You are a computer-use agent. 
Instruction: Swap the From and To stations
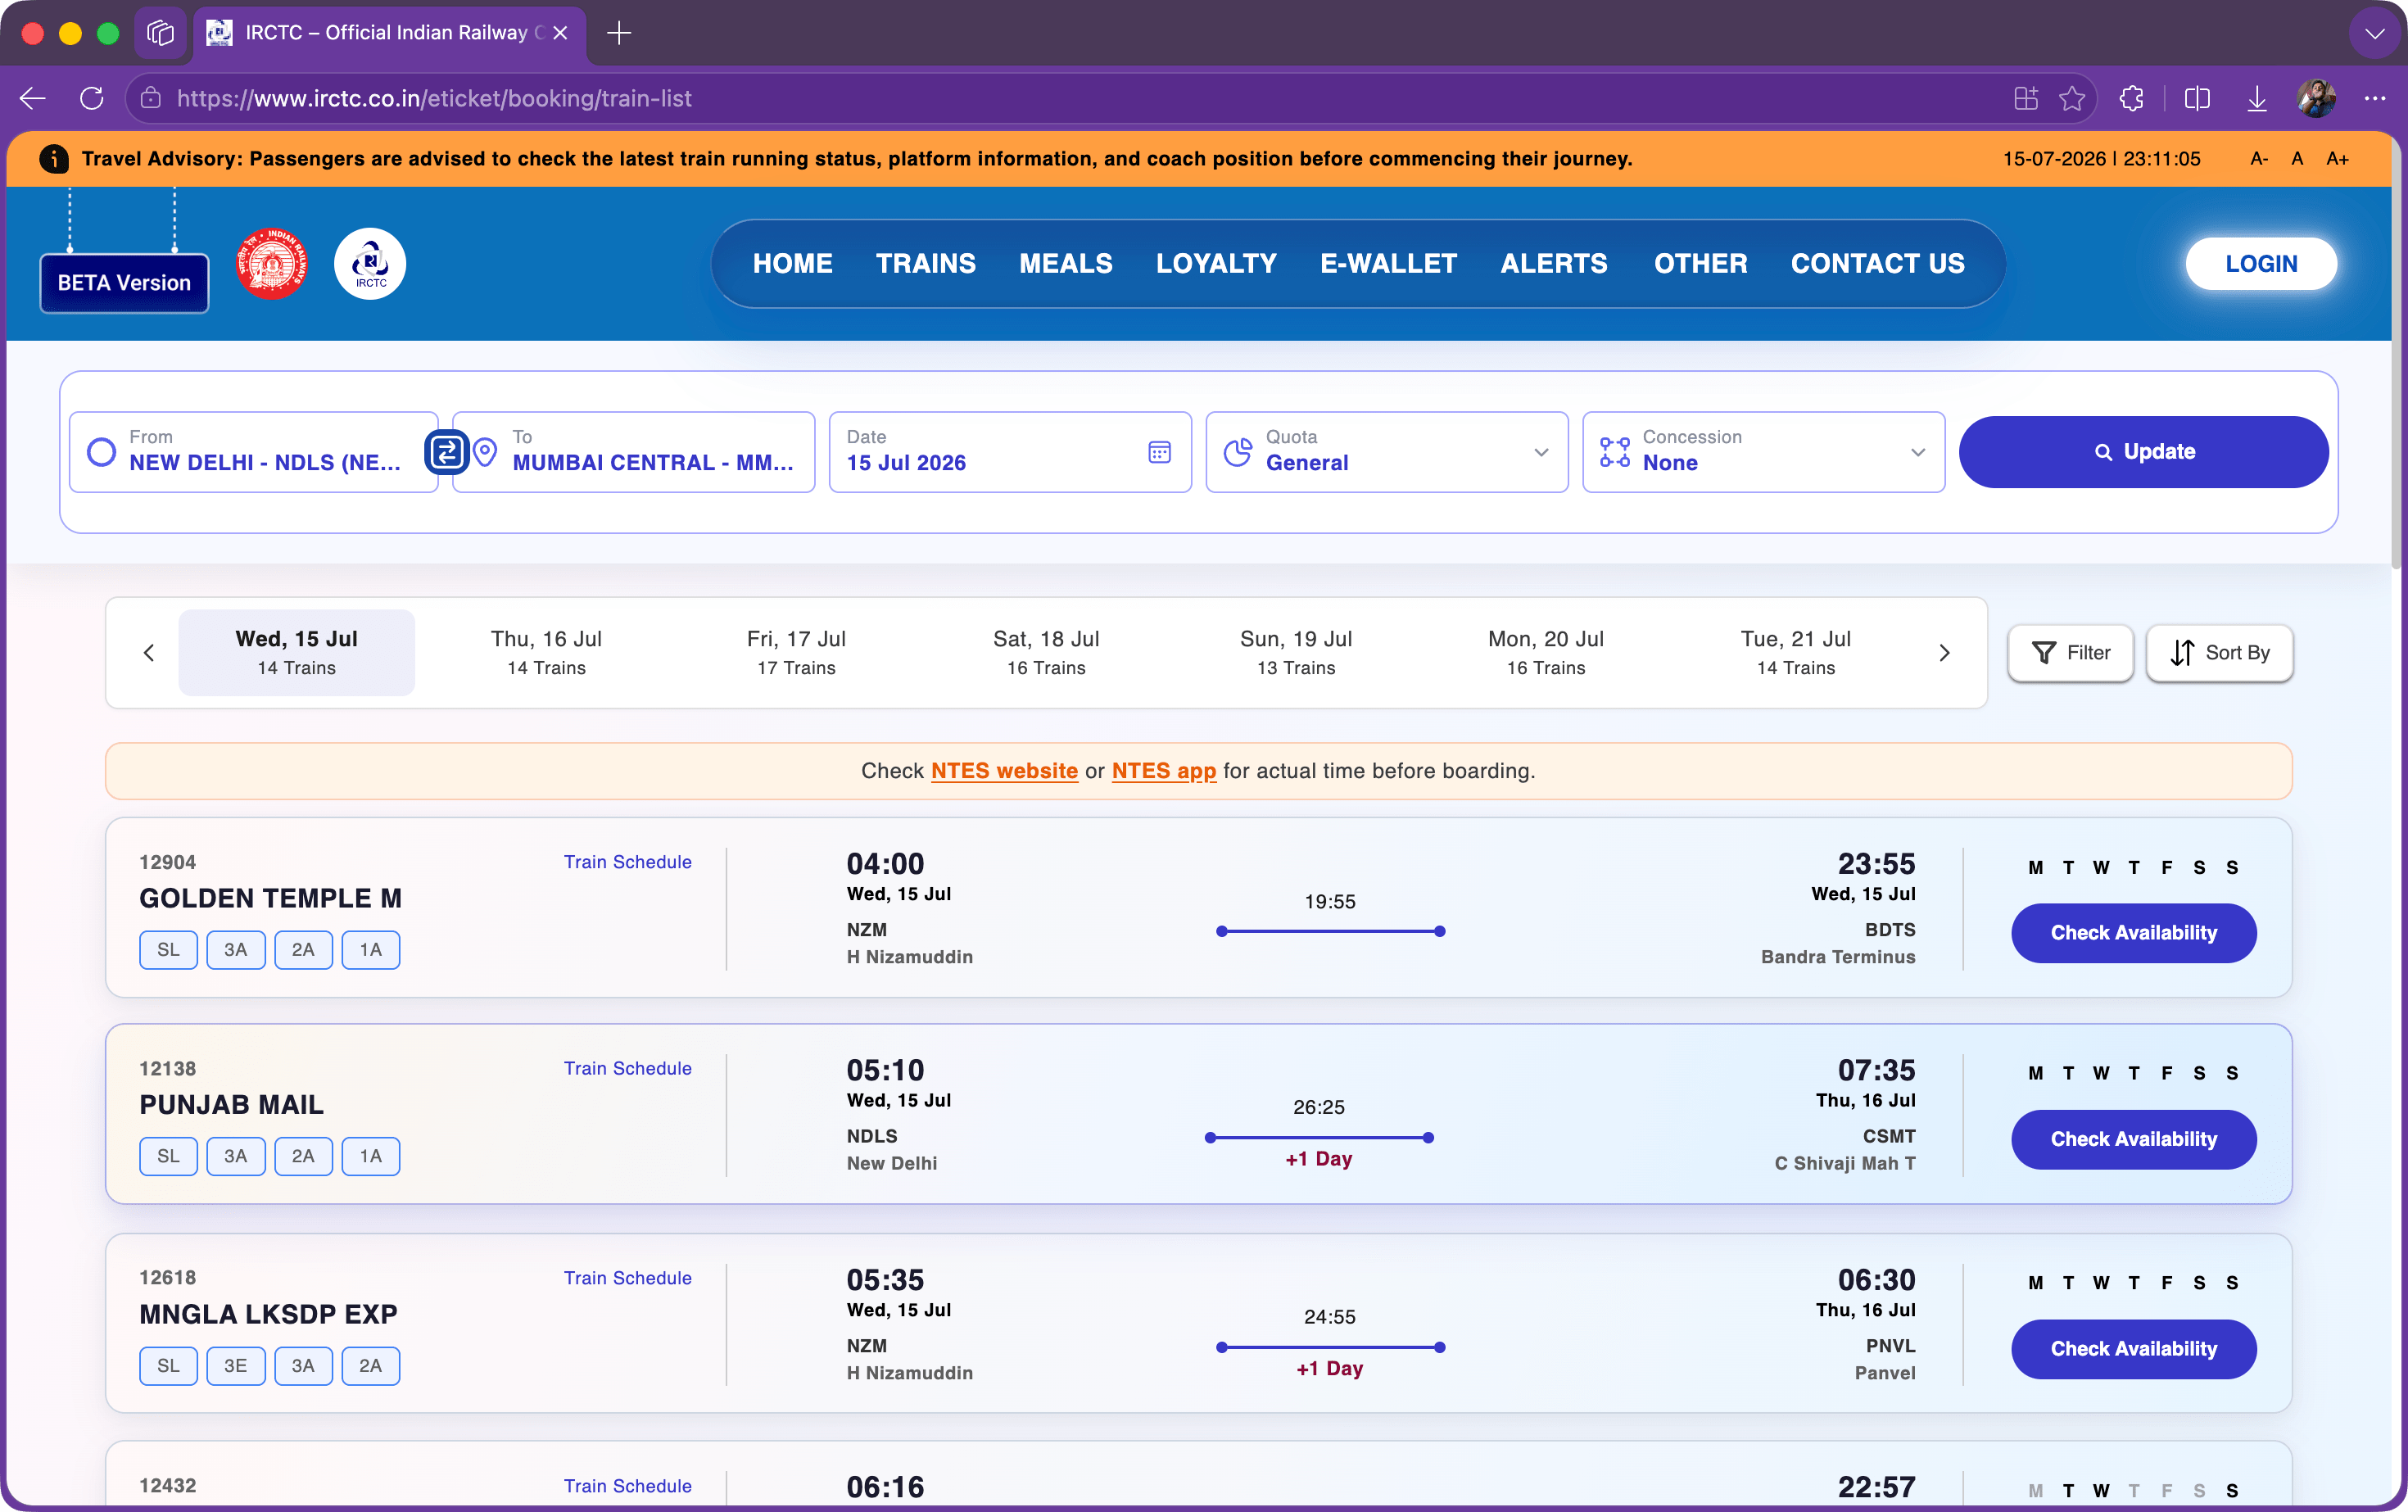pyautogui.click(x=446, y=452)
